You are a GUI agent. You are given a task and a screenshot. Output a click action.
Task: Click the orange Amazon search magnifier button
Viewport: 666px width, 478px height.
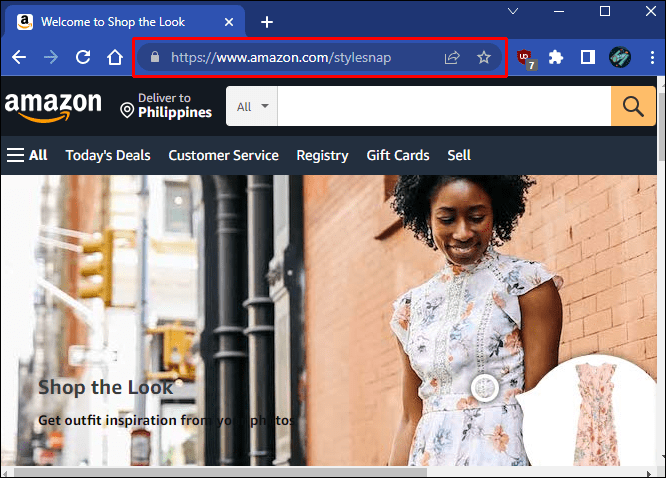tap(633, 106)
